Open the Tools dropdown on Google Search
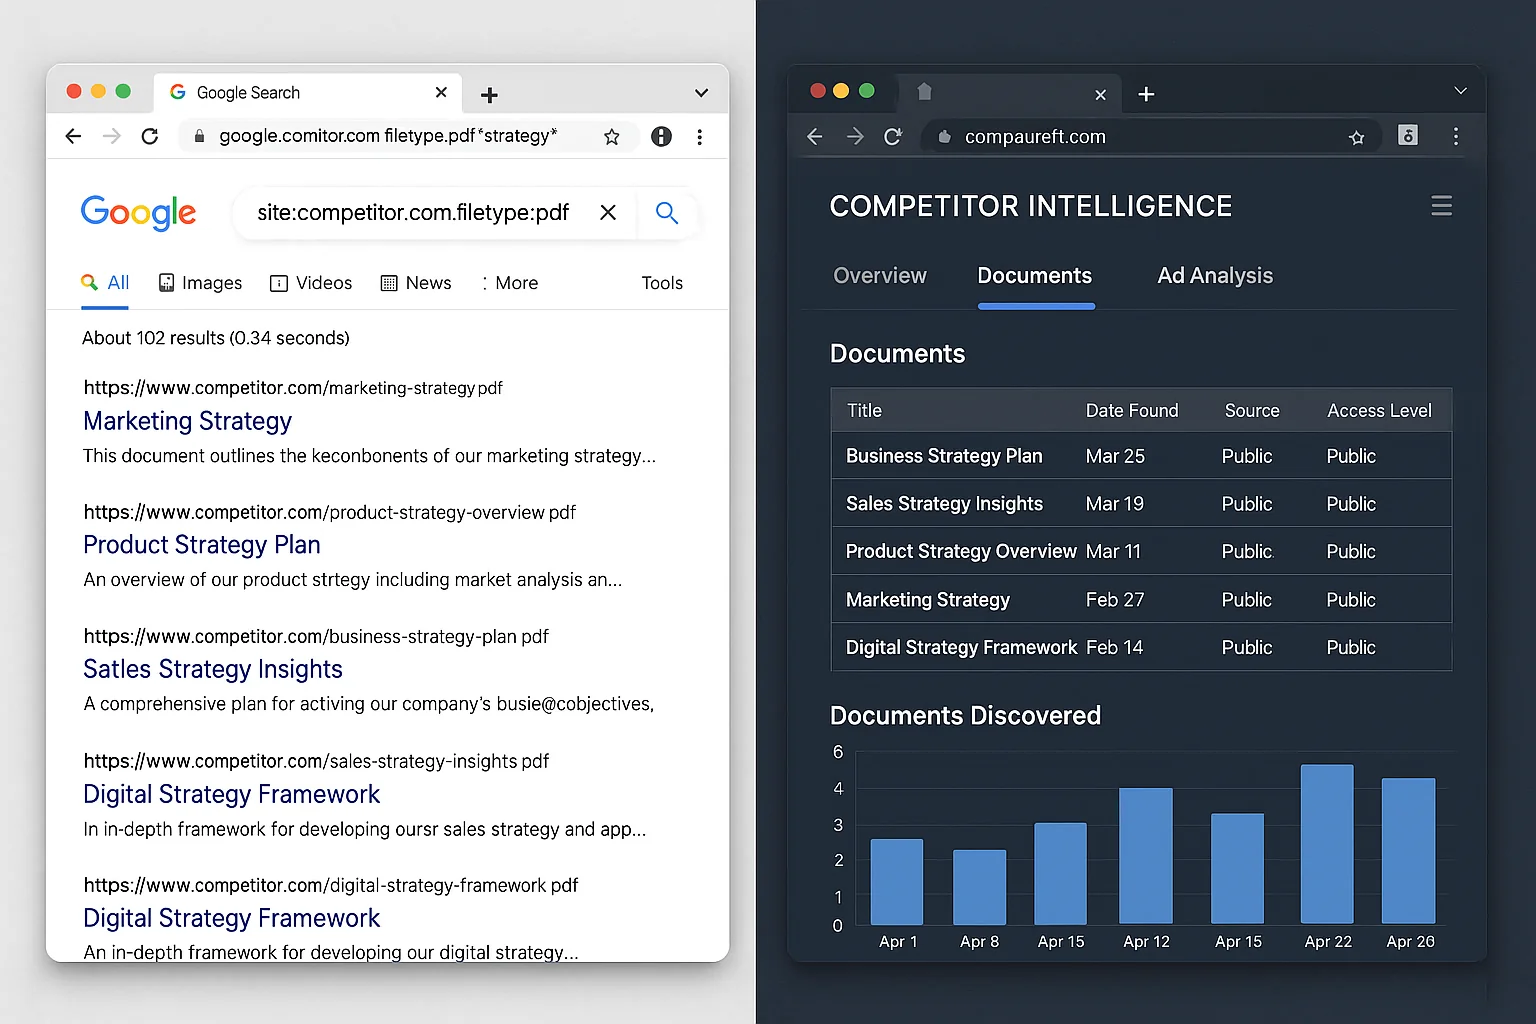1536x1024 pixels. pos(662,283)
